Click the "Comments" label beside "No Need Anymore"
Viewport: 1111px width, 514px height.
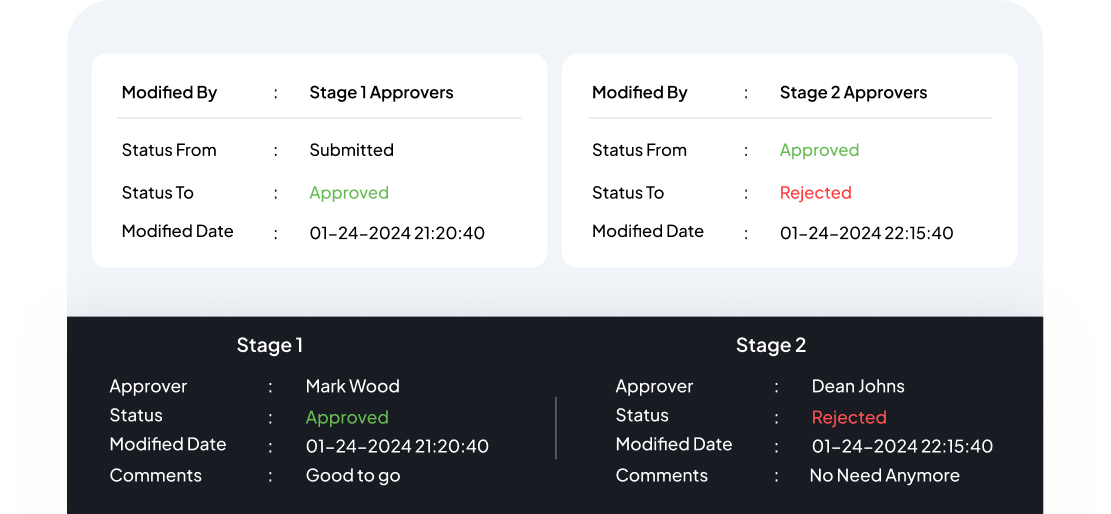point(661,476)
